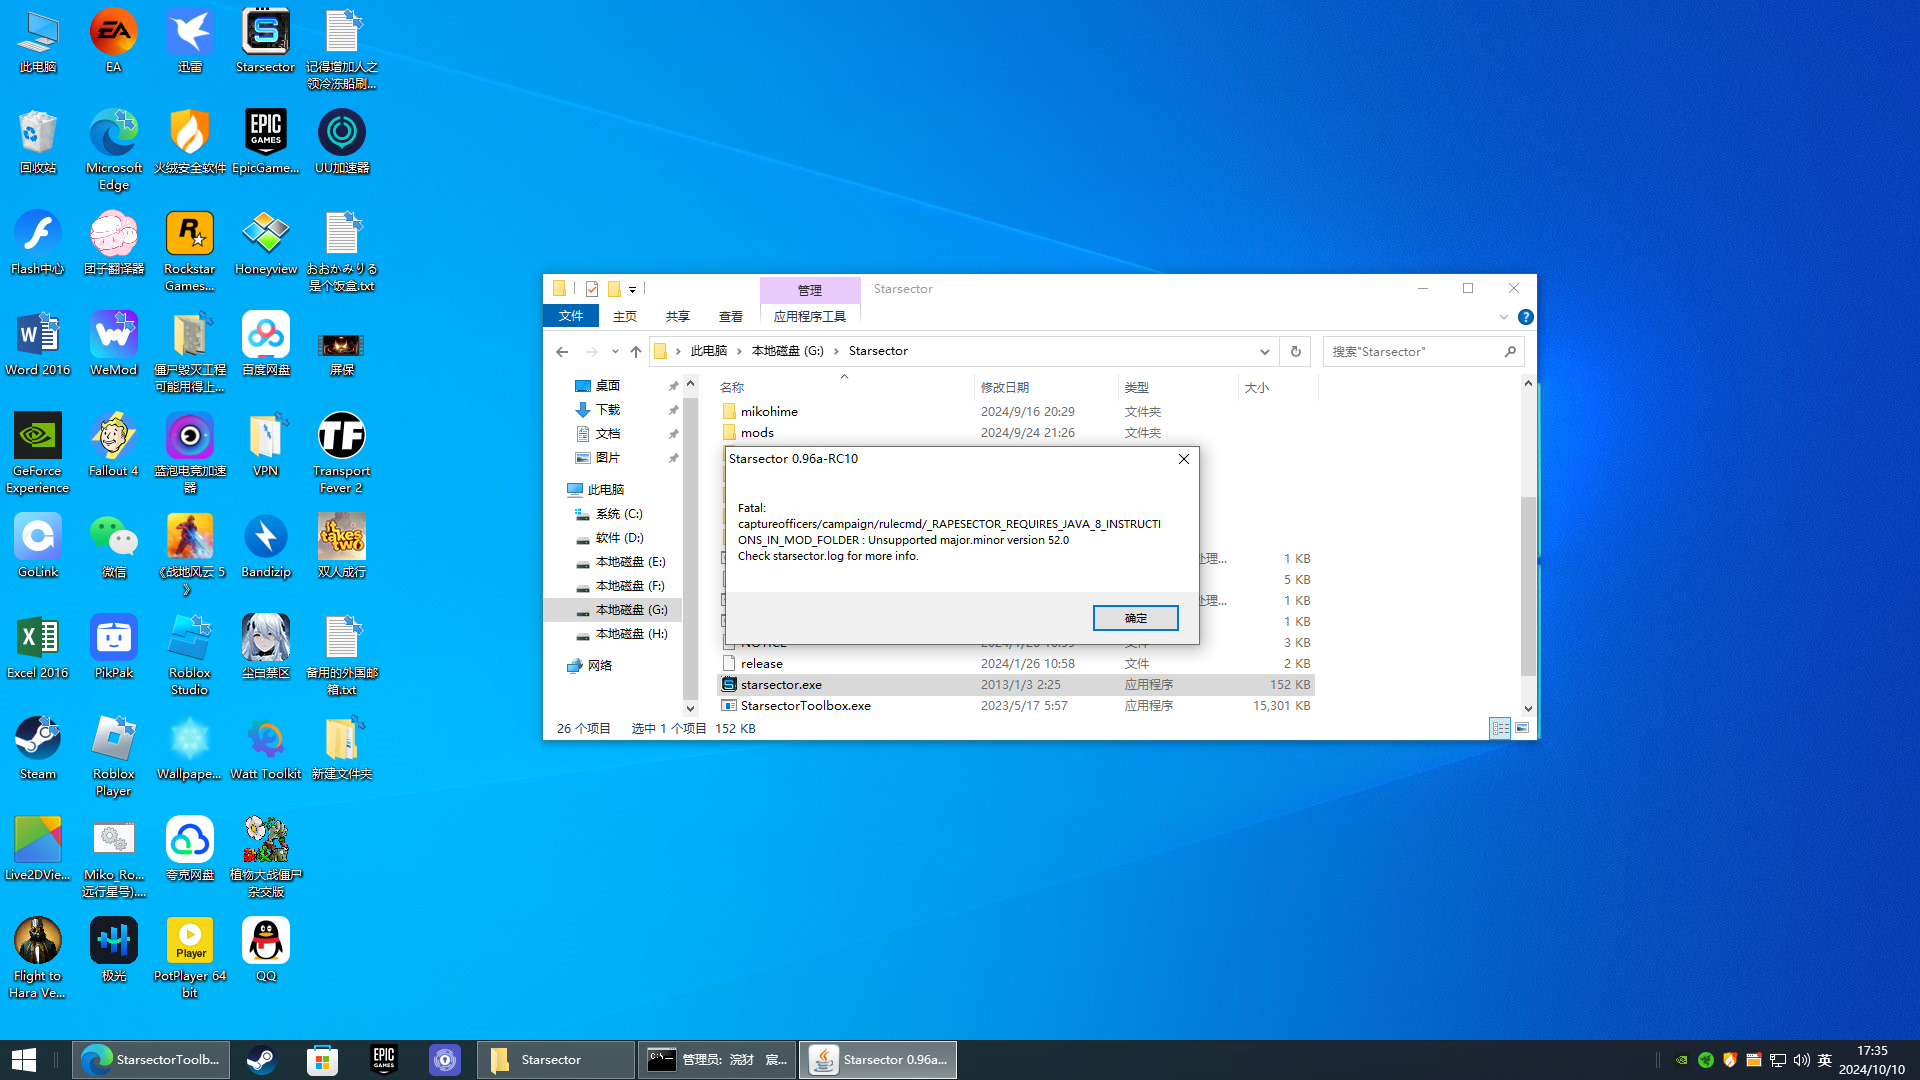
Task: Close the Starsector 0.96a-RC10 error dialog
Action: [1183, 459]
